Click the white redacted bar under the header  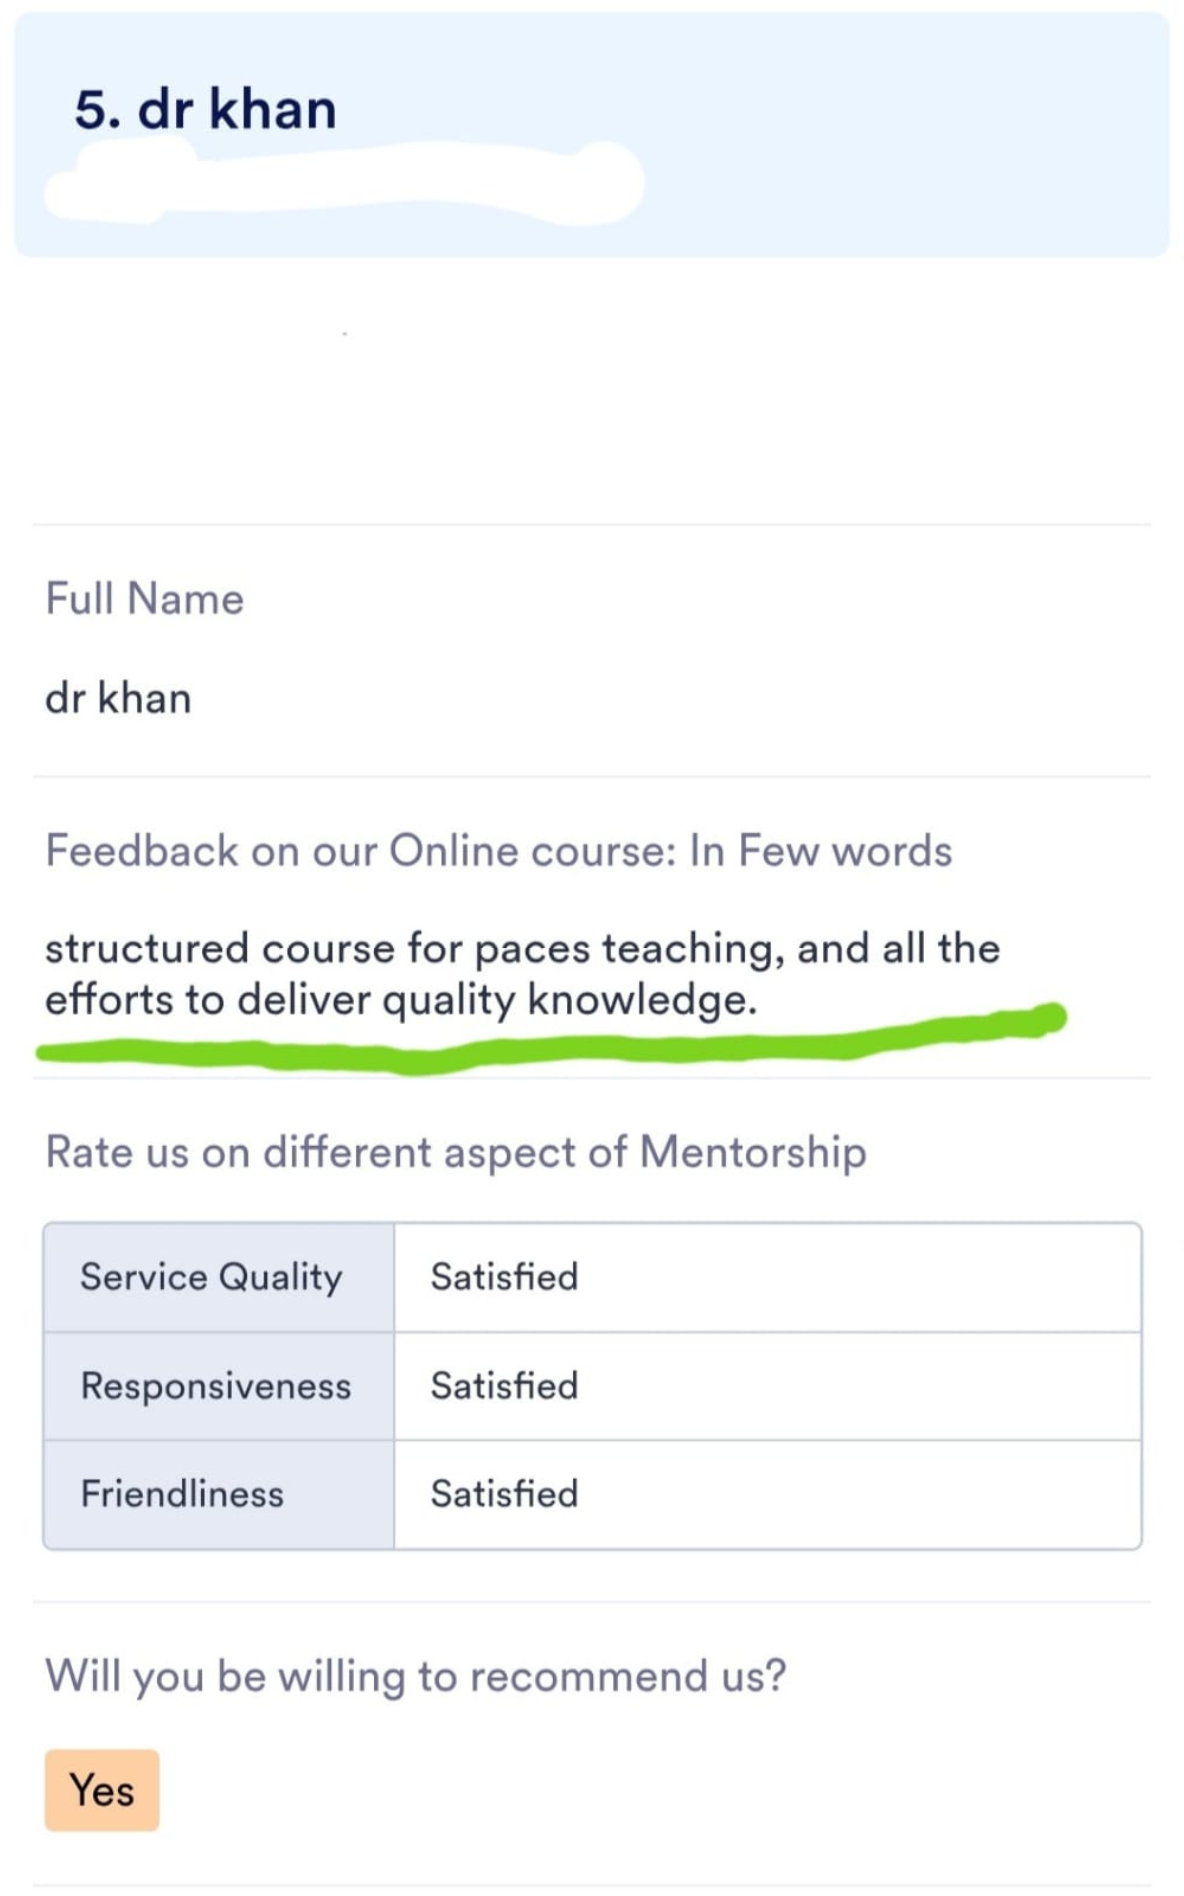click(345, 182)
